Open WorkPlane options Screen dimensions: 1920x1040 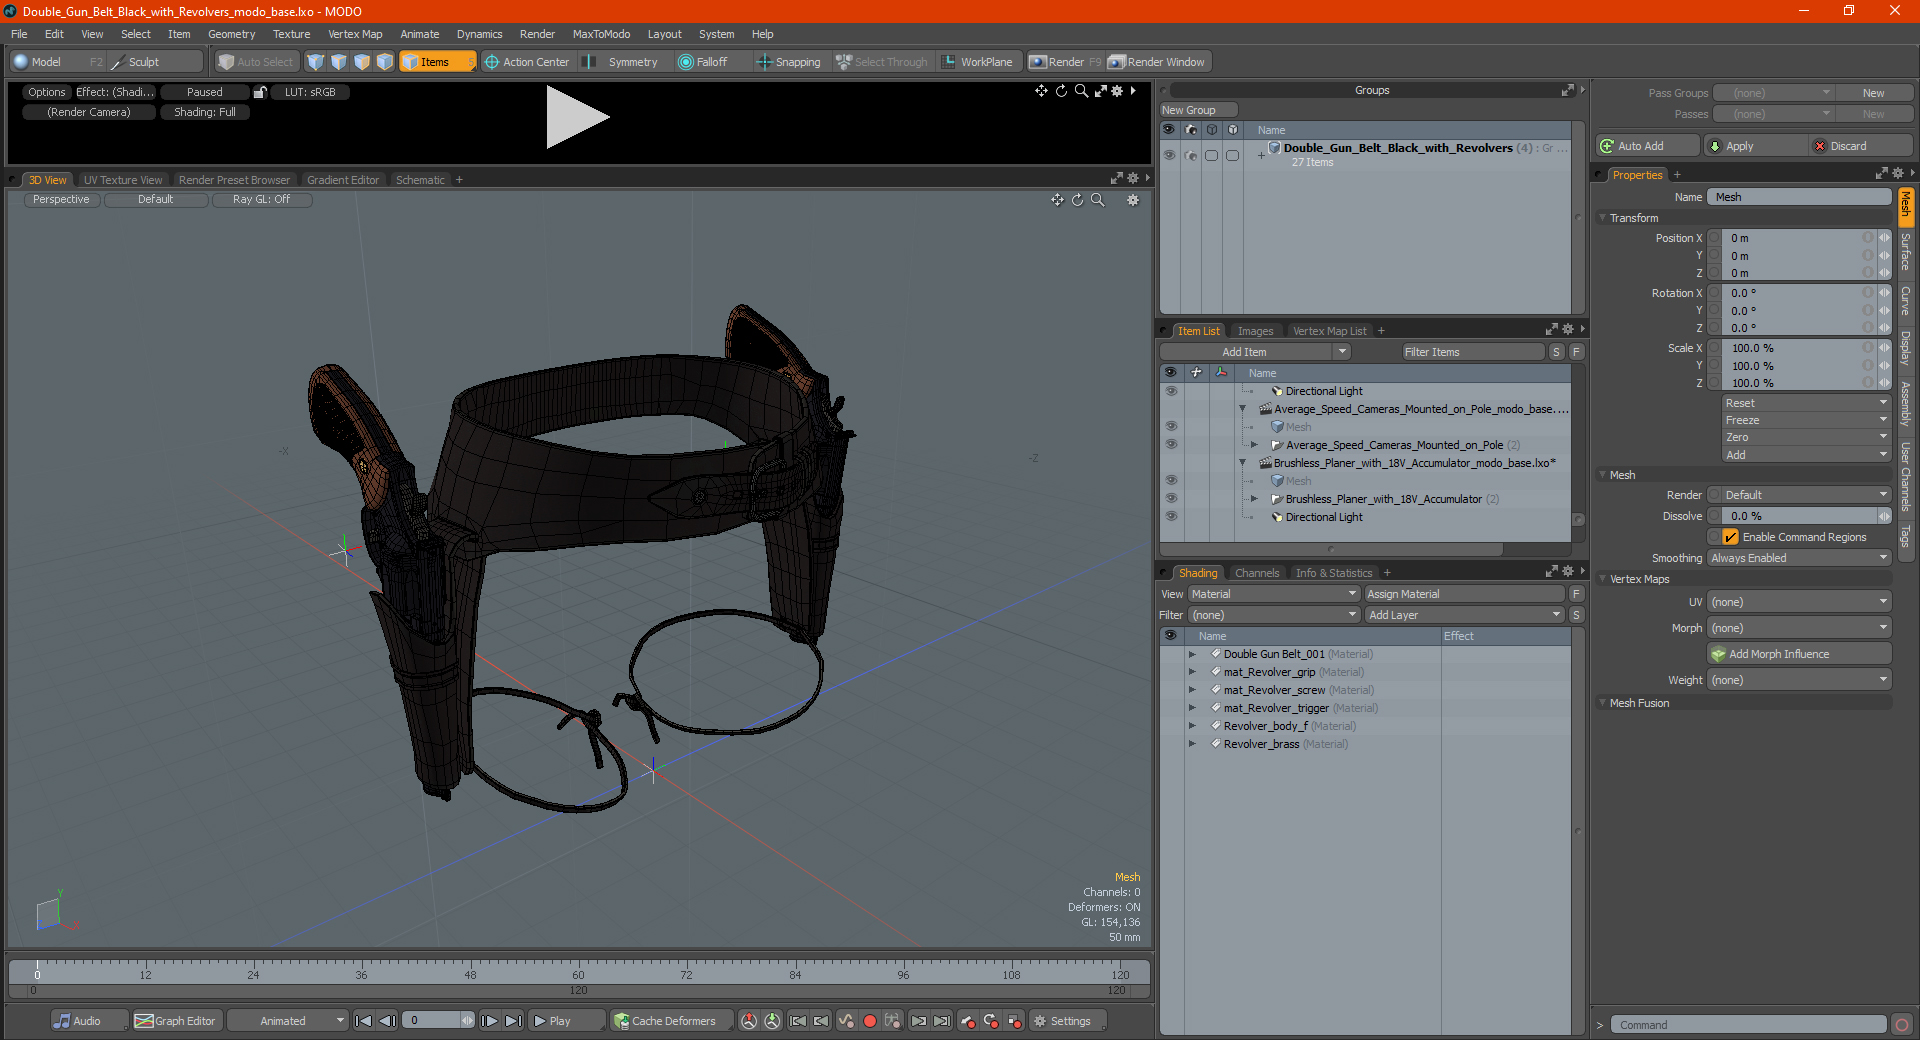click(978, 62)
